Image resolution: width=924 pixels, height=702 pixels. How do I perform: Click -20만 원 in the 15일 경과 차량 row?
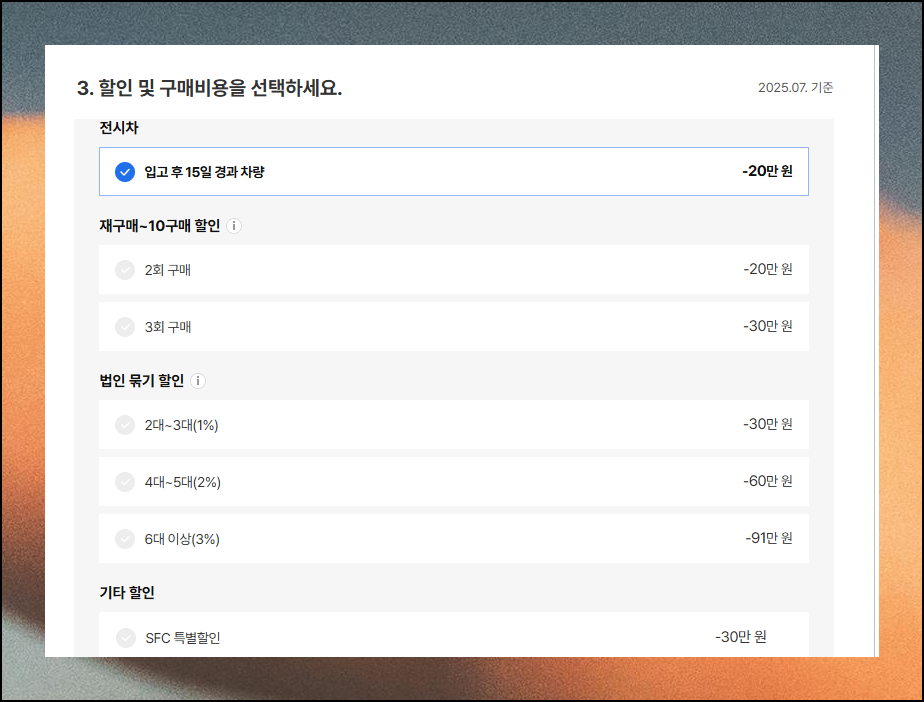coord(767,172)
